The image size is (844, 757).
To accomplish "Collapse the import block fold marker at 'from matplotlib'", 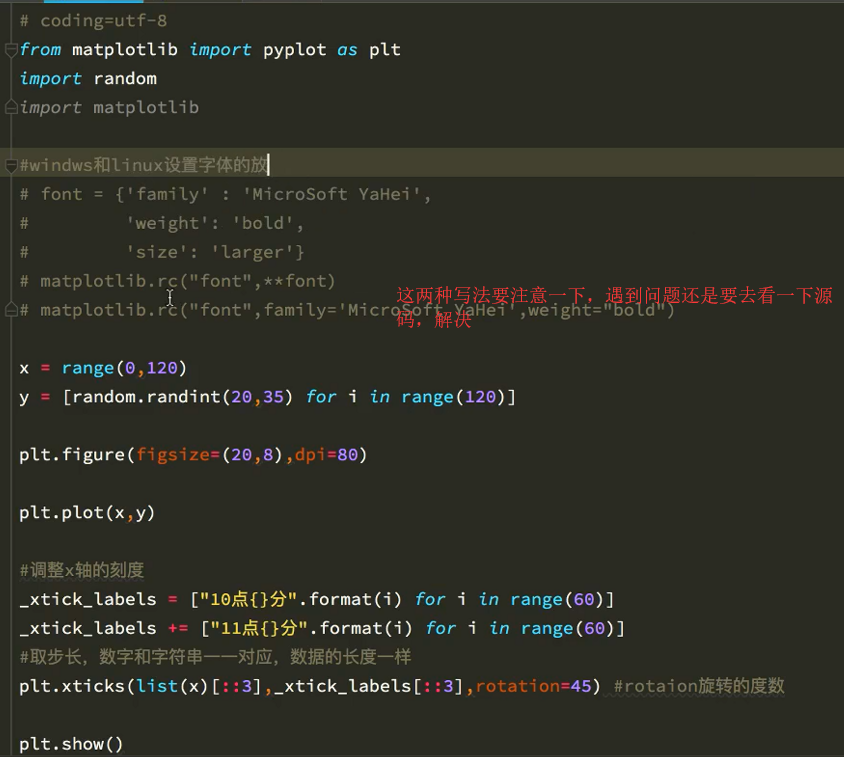I will coord(11,50).
